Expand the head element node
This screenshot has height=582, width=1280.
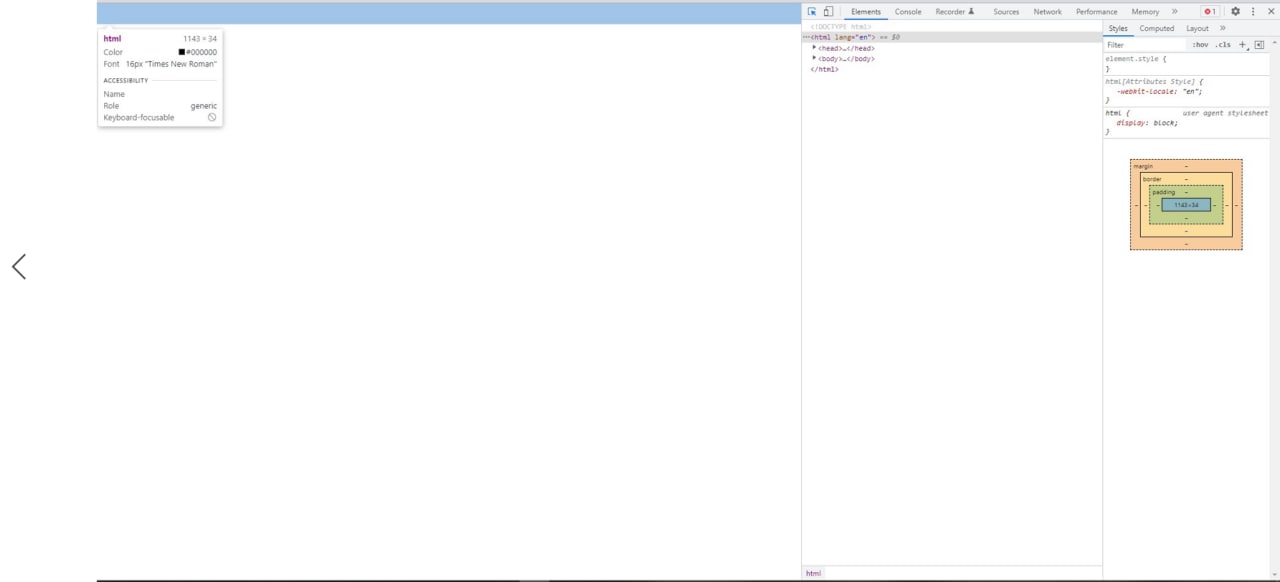(x=815, y=48)
